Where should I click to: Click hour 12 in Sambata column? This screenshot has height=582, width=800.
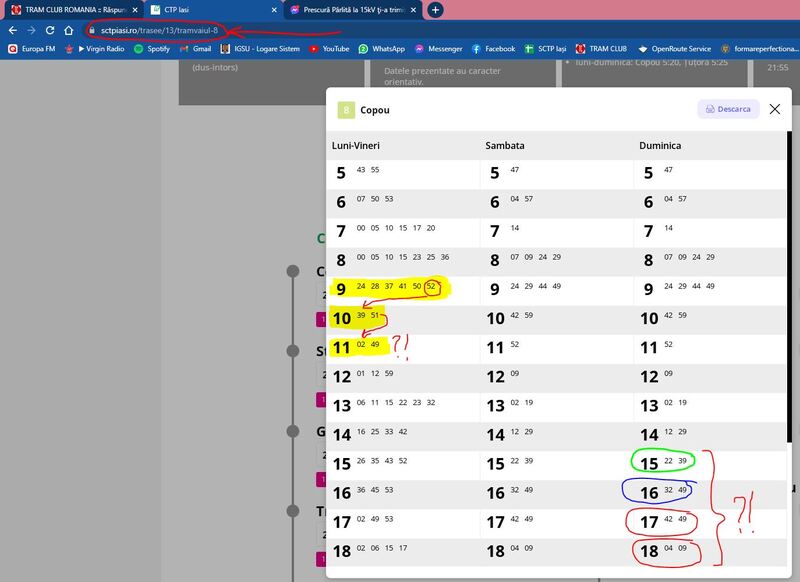tap(495, 377)
